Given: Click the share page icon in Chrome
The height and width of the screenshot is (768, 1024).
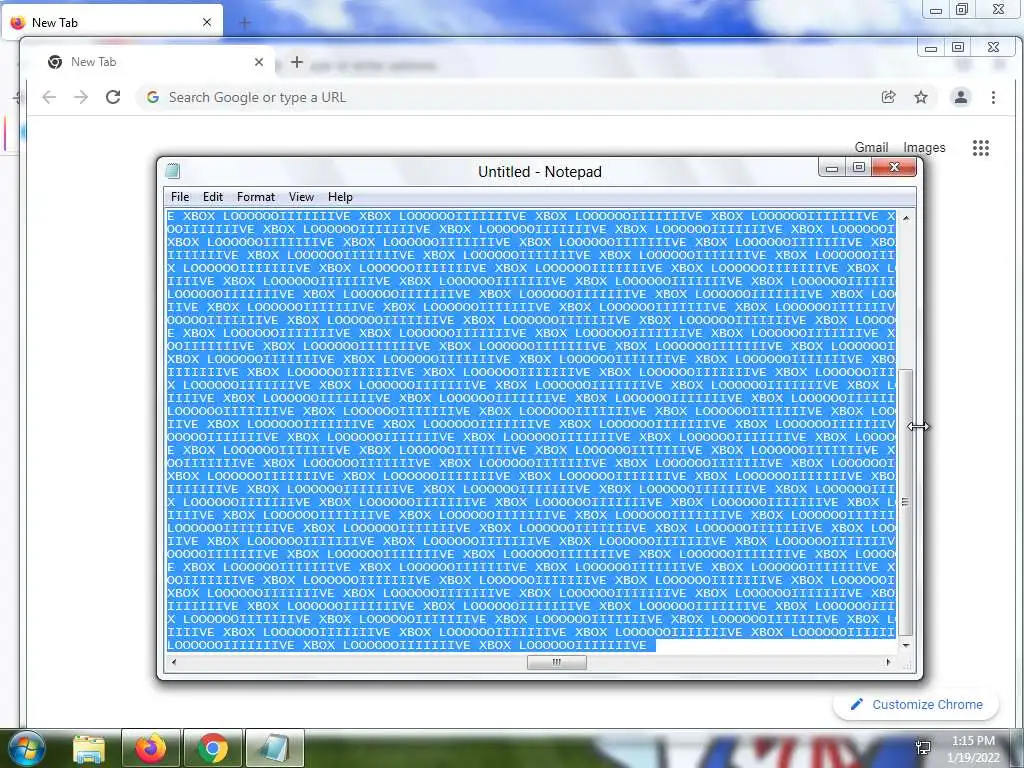Looking at the screenshot, I should point(888,97).
